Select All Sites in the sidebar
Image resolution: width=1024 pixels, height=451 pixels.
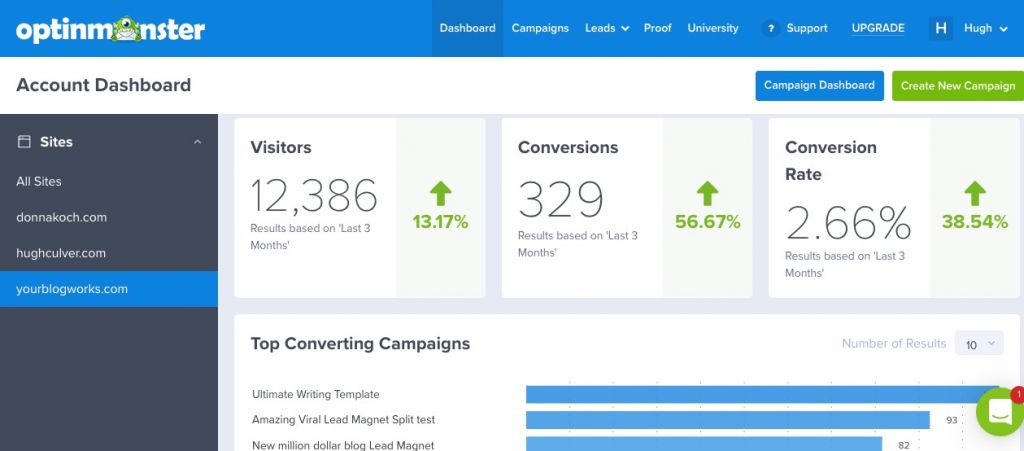109,181
